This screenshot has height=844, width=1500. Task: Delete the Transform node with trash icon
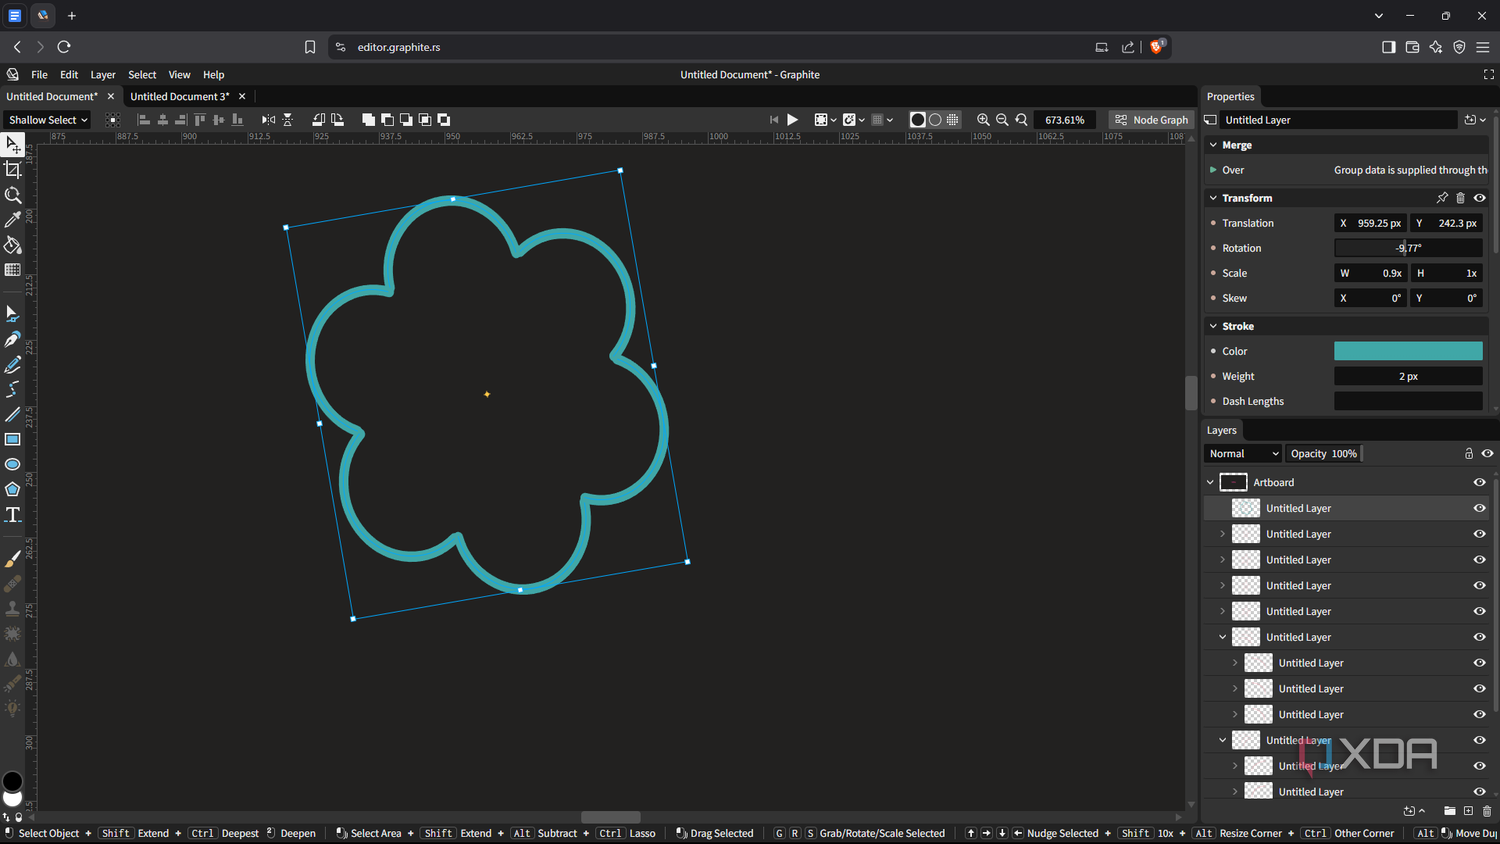pos(1460,198)
